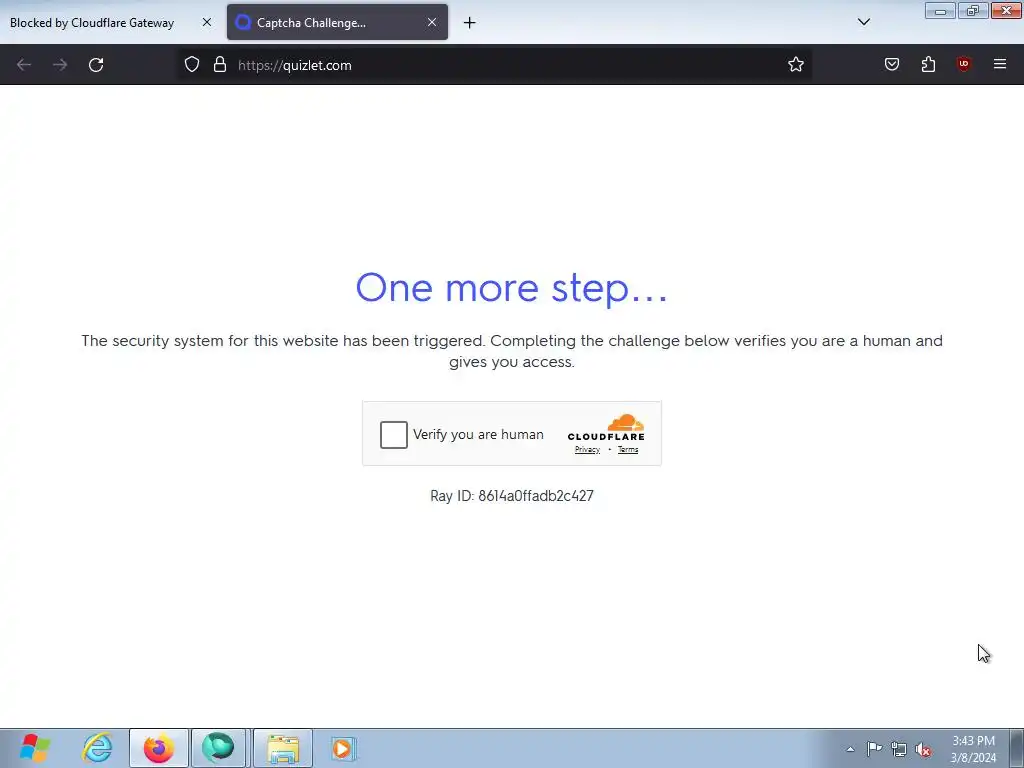Open the green globe app in taskbar
The image size is (1024, 768).
pos(218,748)
